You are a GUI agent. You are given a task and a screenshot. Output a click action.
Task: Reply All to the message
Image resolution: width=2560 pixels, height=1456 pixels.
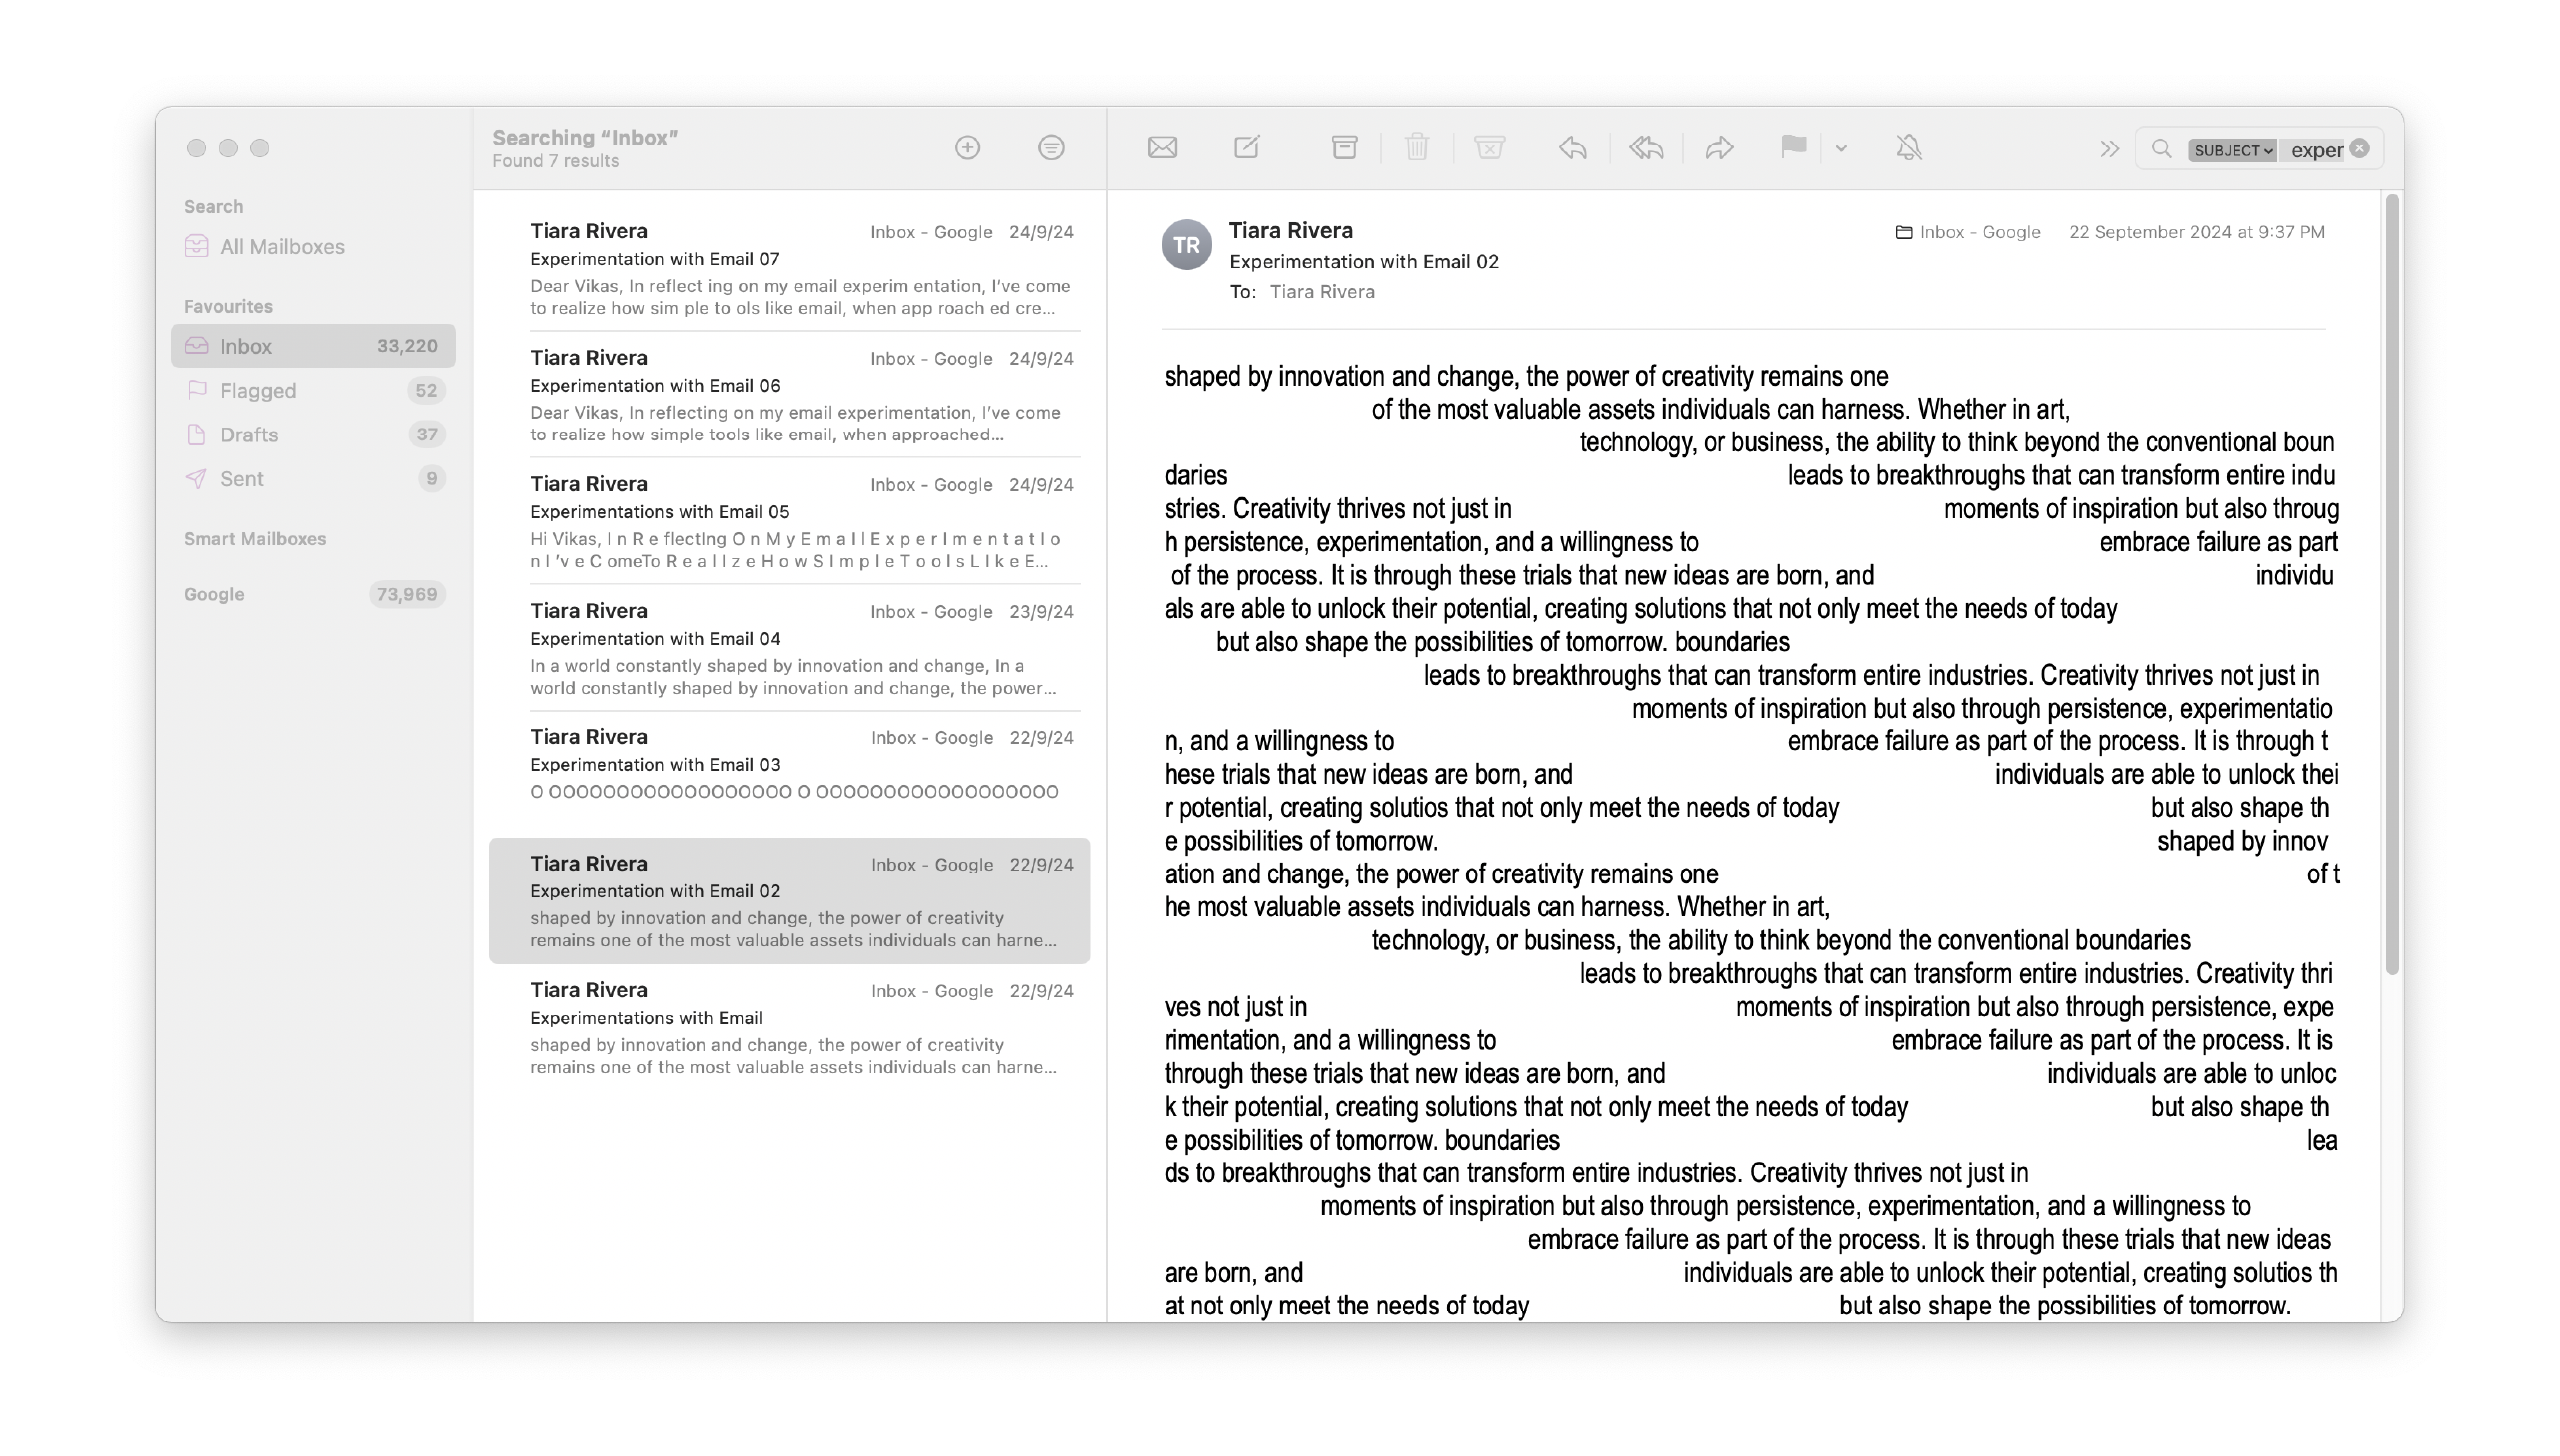coord(1646,148)
